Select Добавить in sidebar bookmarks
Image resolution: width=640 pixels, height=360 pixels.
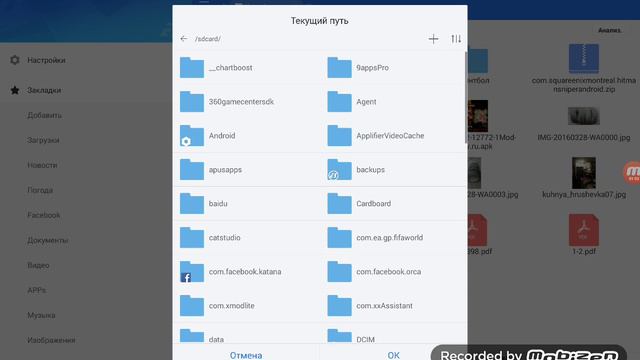(44, 116)
